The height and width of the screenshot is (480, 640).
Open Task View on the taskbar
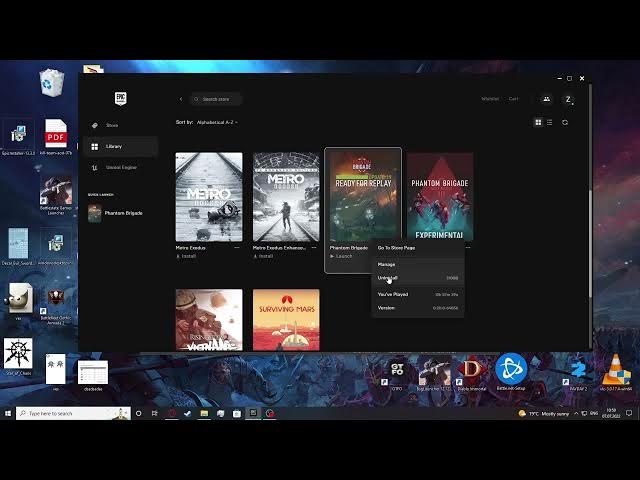154,413
